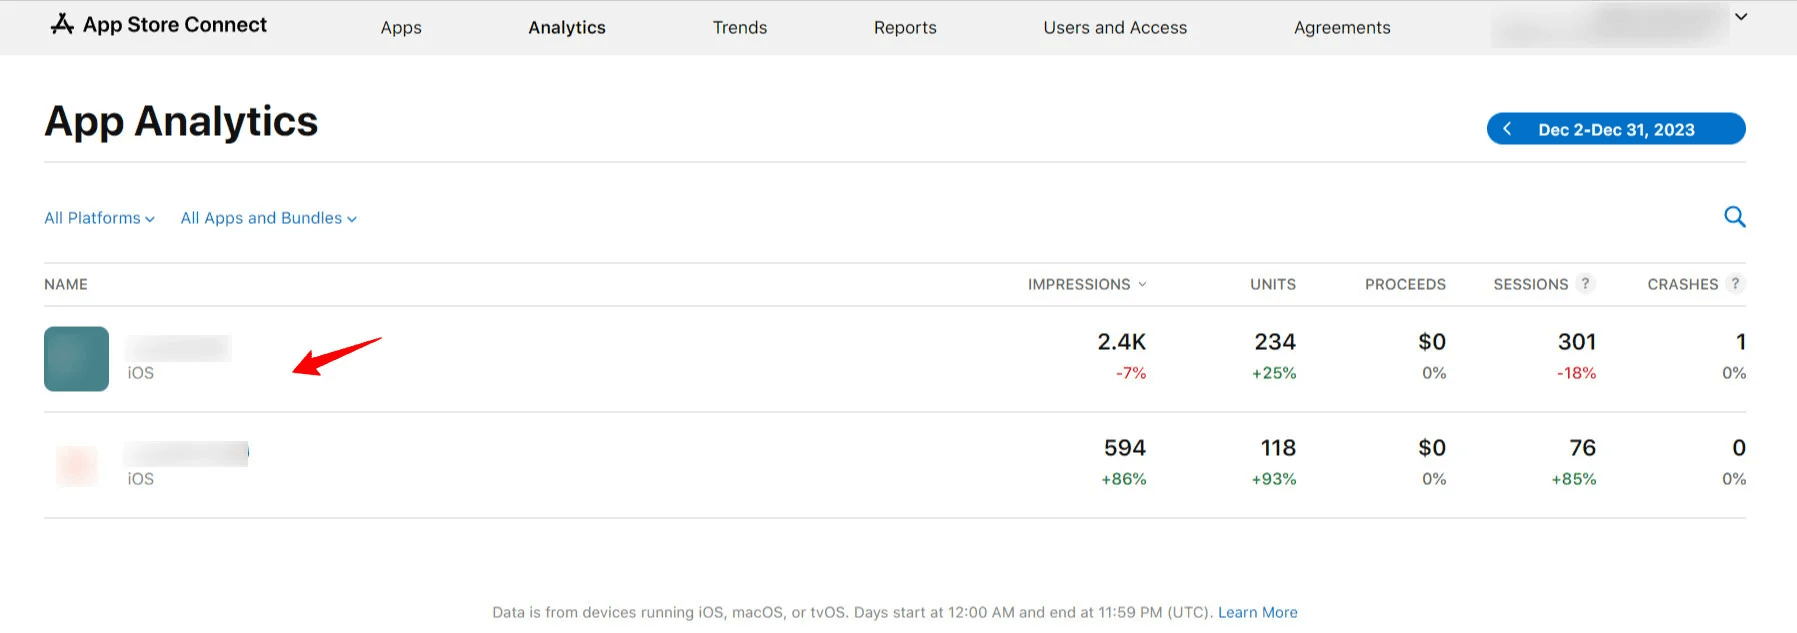Click the Sessions help question mark icon
Image resolution: width=1797 pixels, height=633 pixels.
(x=1585, y=284)
